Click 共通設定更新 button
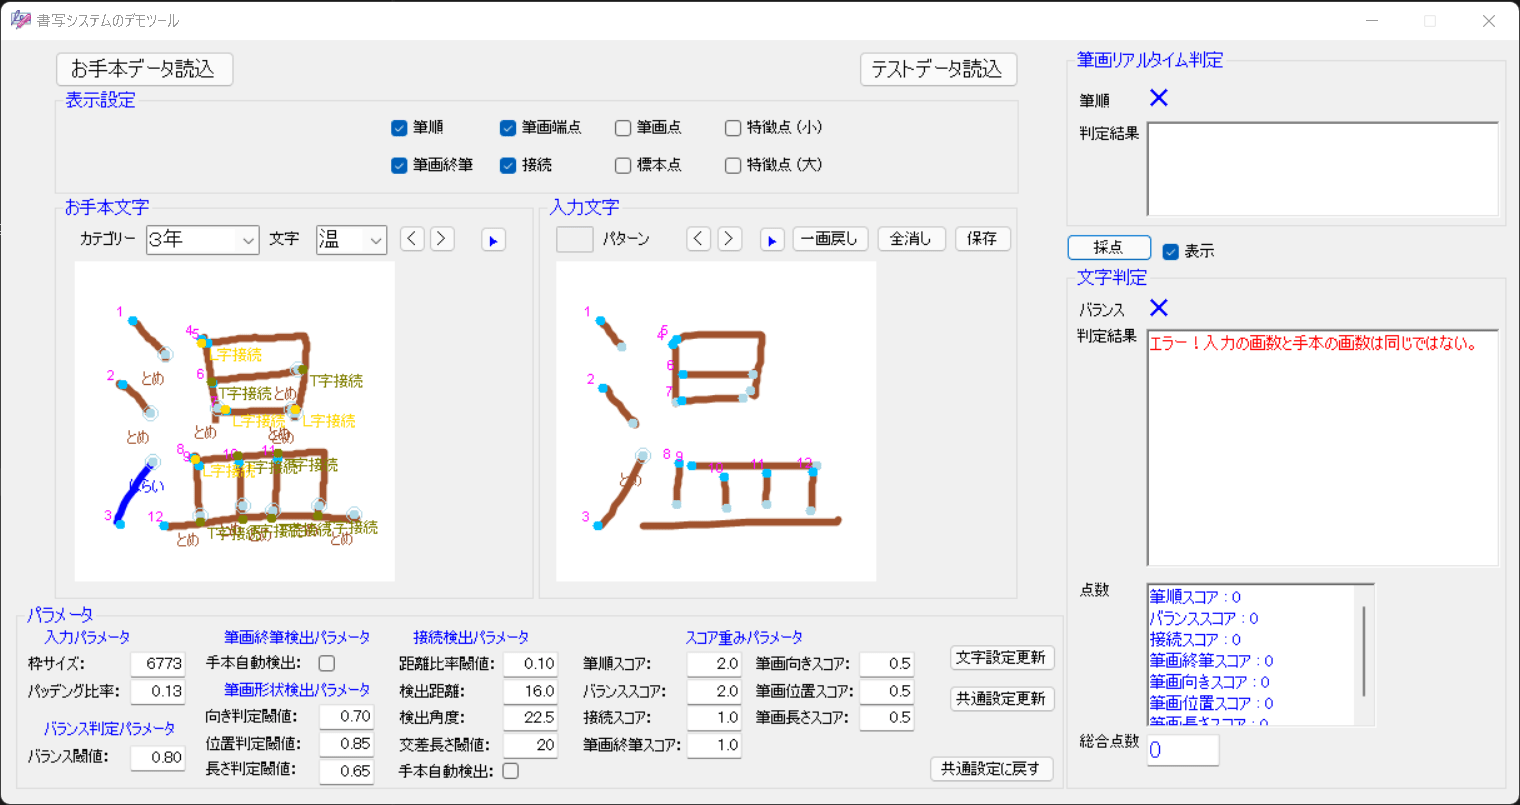The height and width of the screenshot is (805, 1520). click(1002, 699)
